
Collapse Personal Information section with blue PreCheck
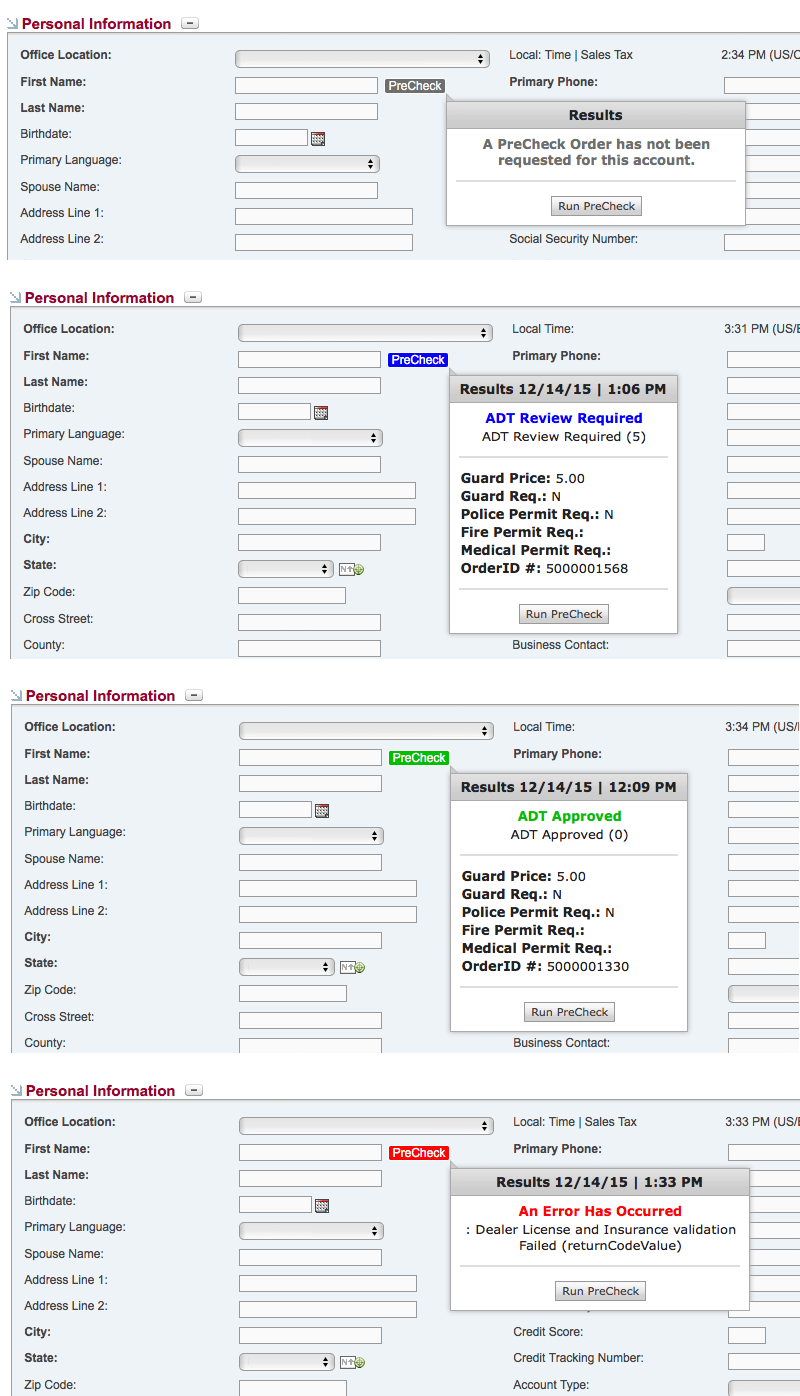[x=194, y=297]
